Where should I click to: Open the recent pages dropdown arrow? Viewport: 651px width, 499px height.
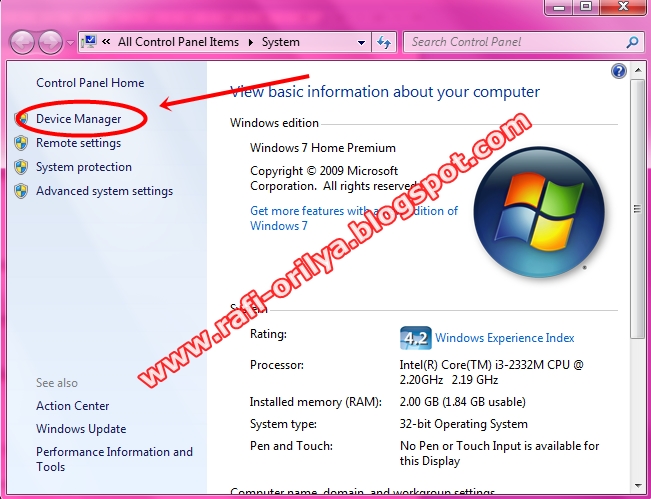click(x=70, y=42)
